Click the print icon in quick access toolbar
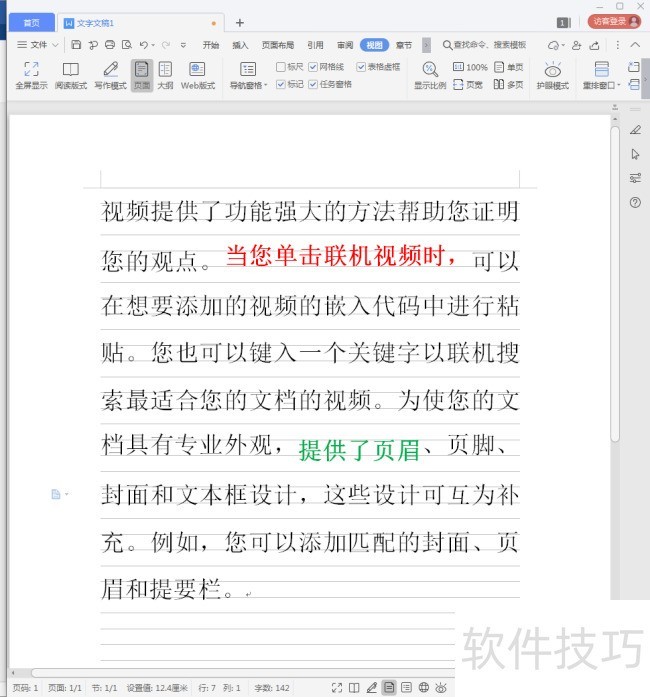 coord(110,45)
